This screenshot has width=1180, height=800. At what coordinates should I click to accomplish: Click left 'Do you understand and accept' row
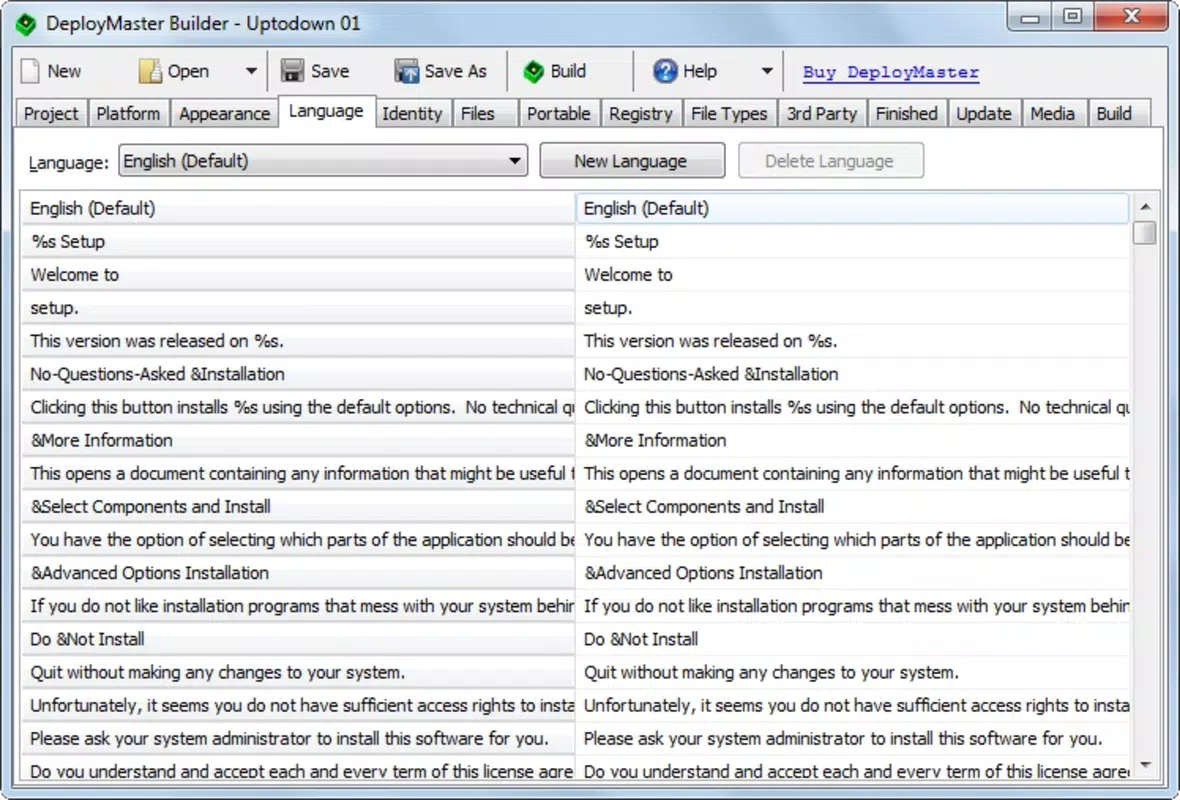[x=298, y=768]
